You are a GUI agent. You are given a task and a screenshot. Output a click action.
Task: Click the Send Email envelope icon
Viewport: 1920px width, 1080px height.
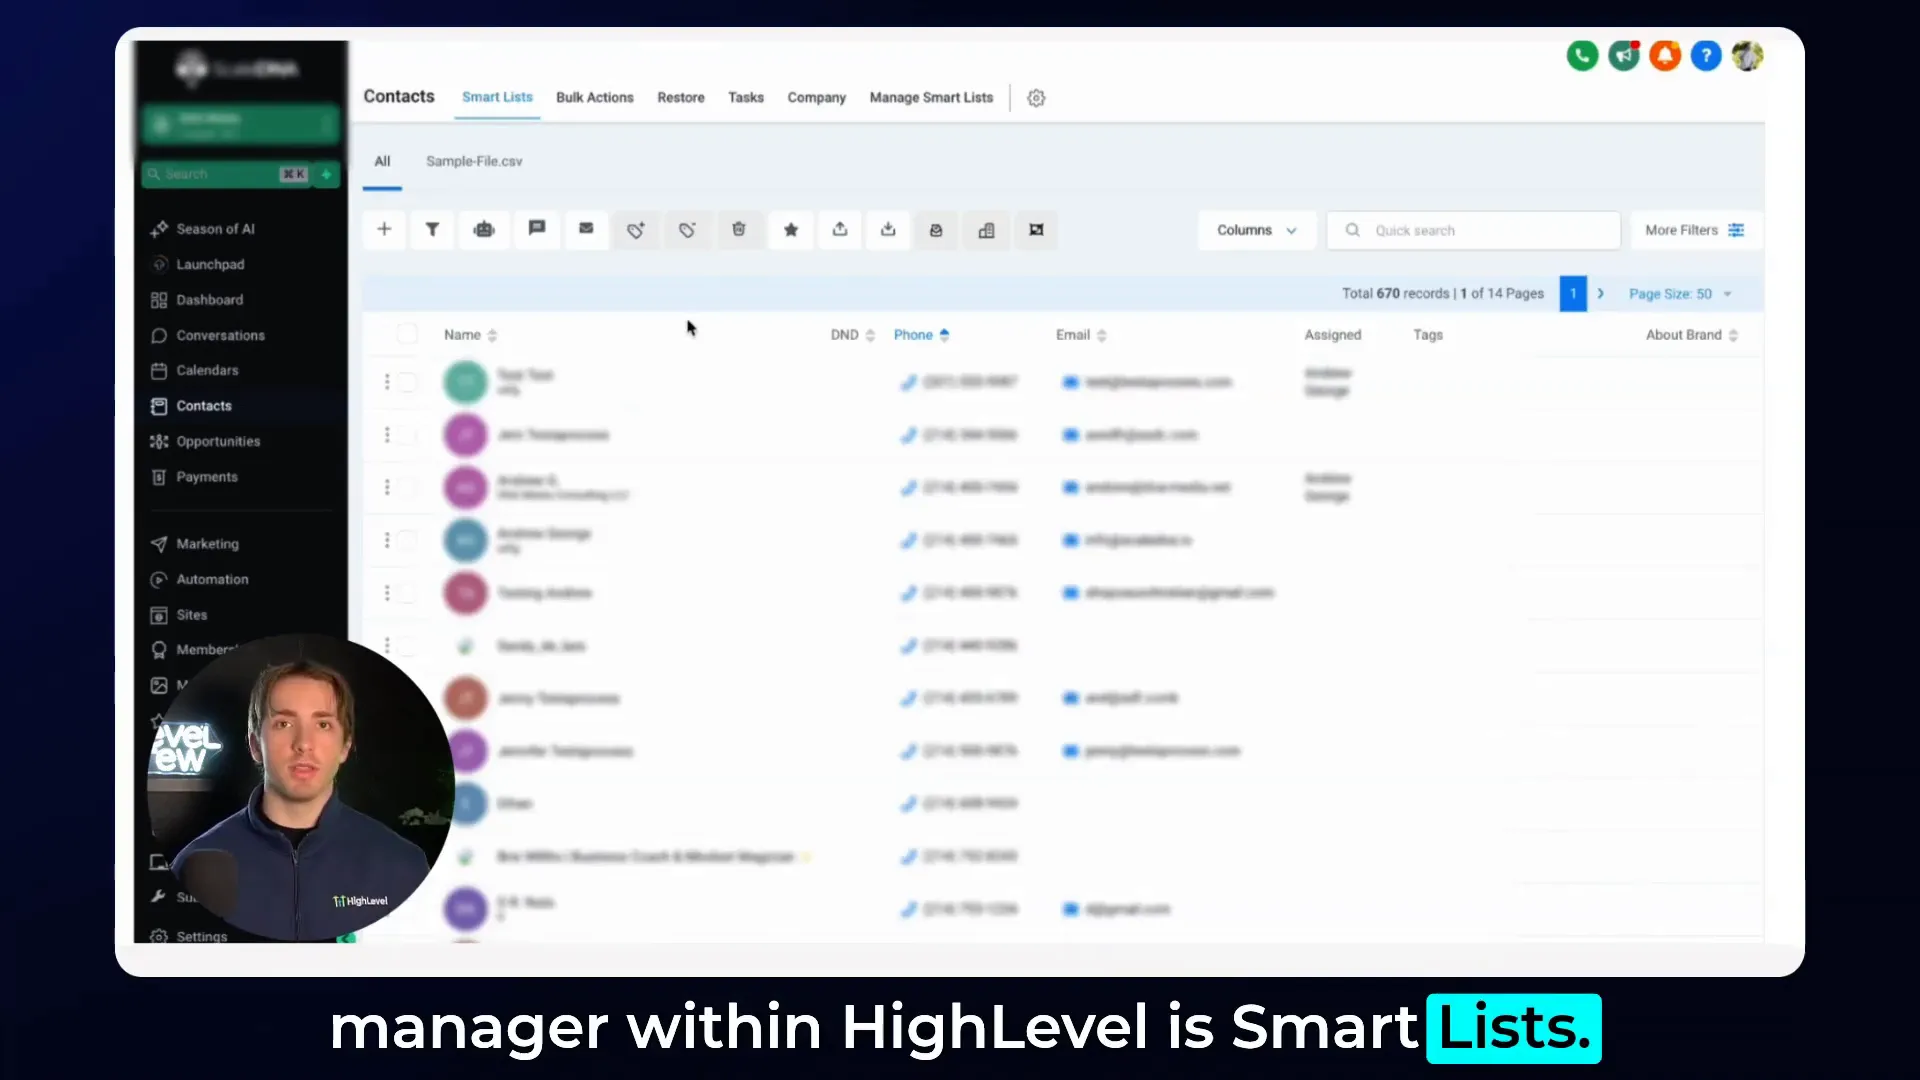(x=586, y=229)
